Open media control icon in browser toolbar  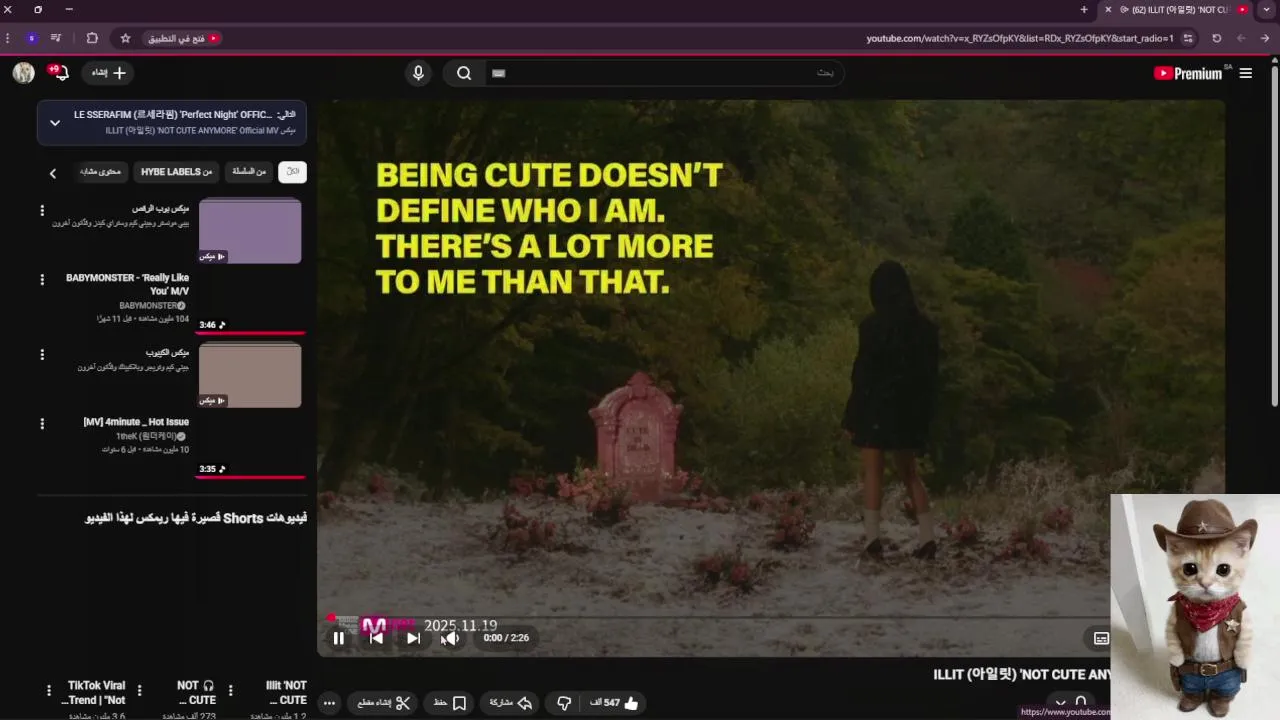point(56,38)
